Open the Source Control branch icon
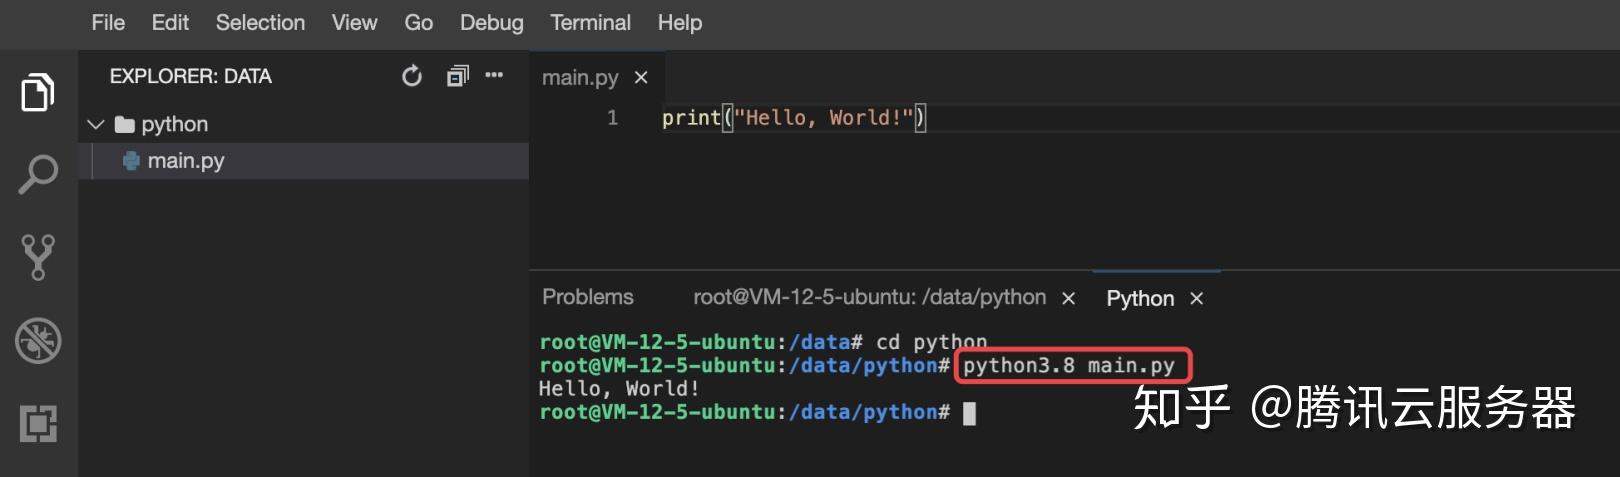The width and height of the screenshot is (1620, 477). pyautogui.click(x=38, y=257)
